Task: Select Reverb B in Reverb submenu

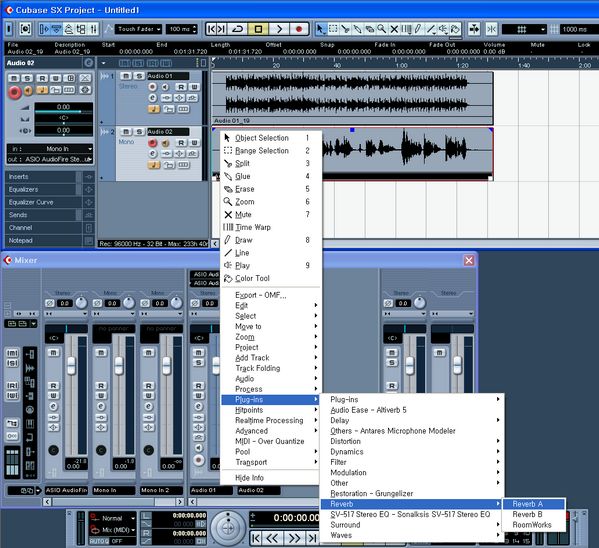Action: click(x=534, y=514)
